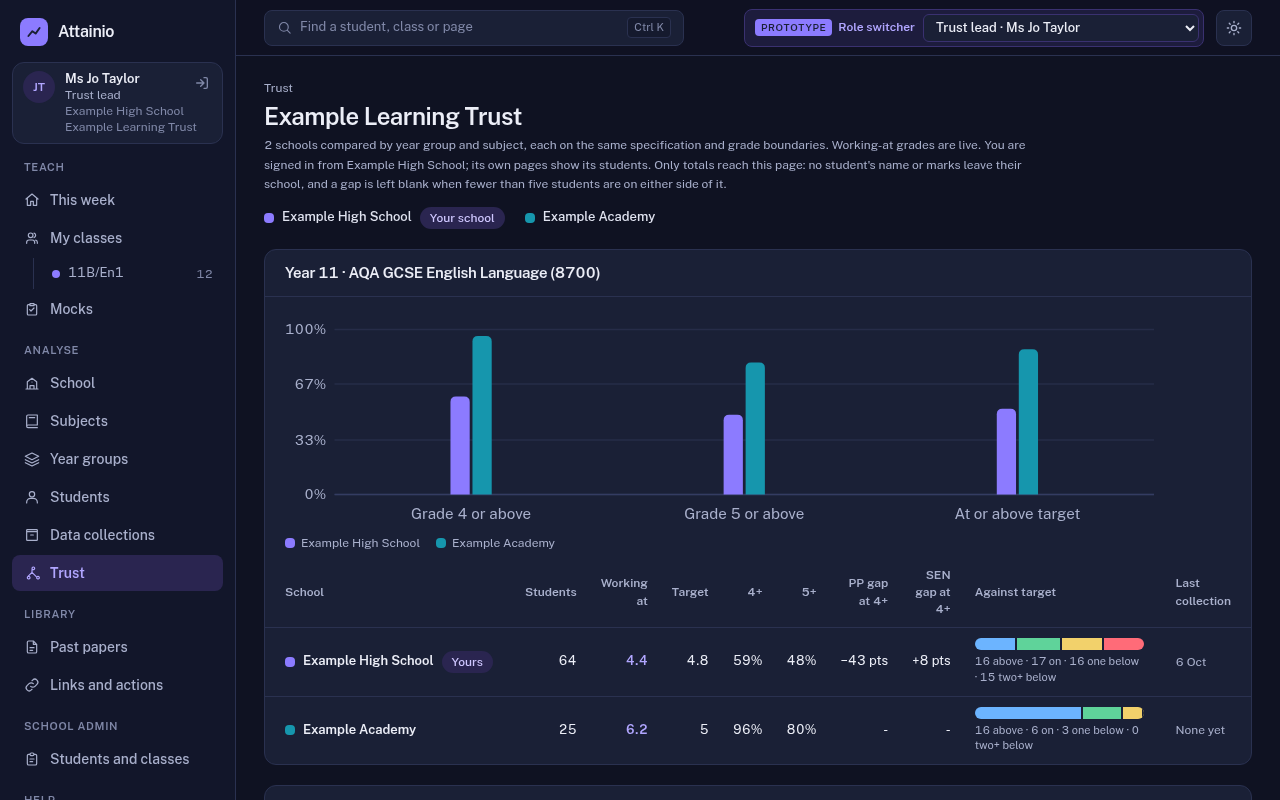Go to the My classes page
Screen dimensions: 1280x800
117,238
